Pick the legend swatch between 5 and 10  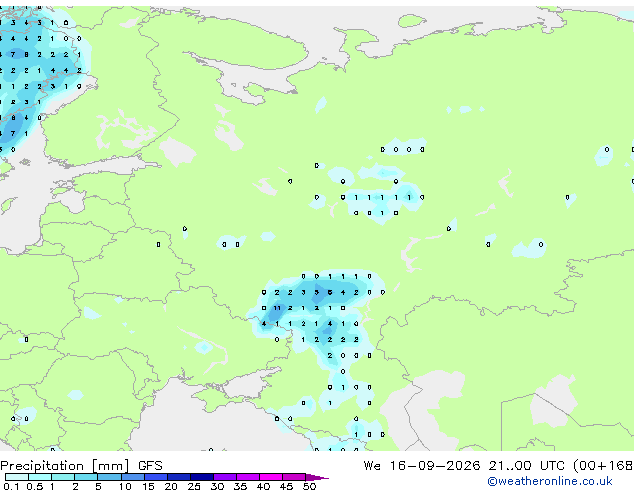tap(109, 477)
